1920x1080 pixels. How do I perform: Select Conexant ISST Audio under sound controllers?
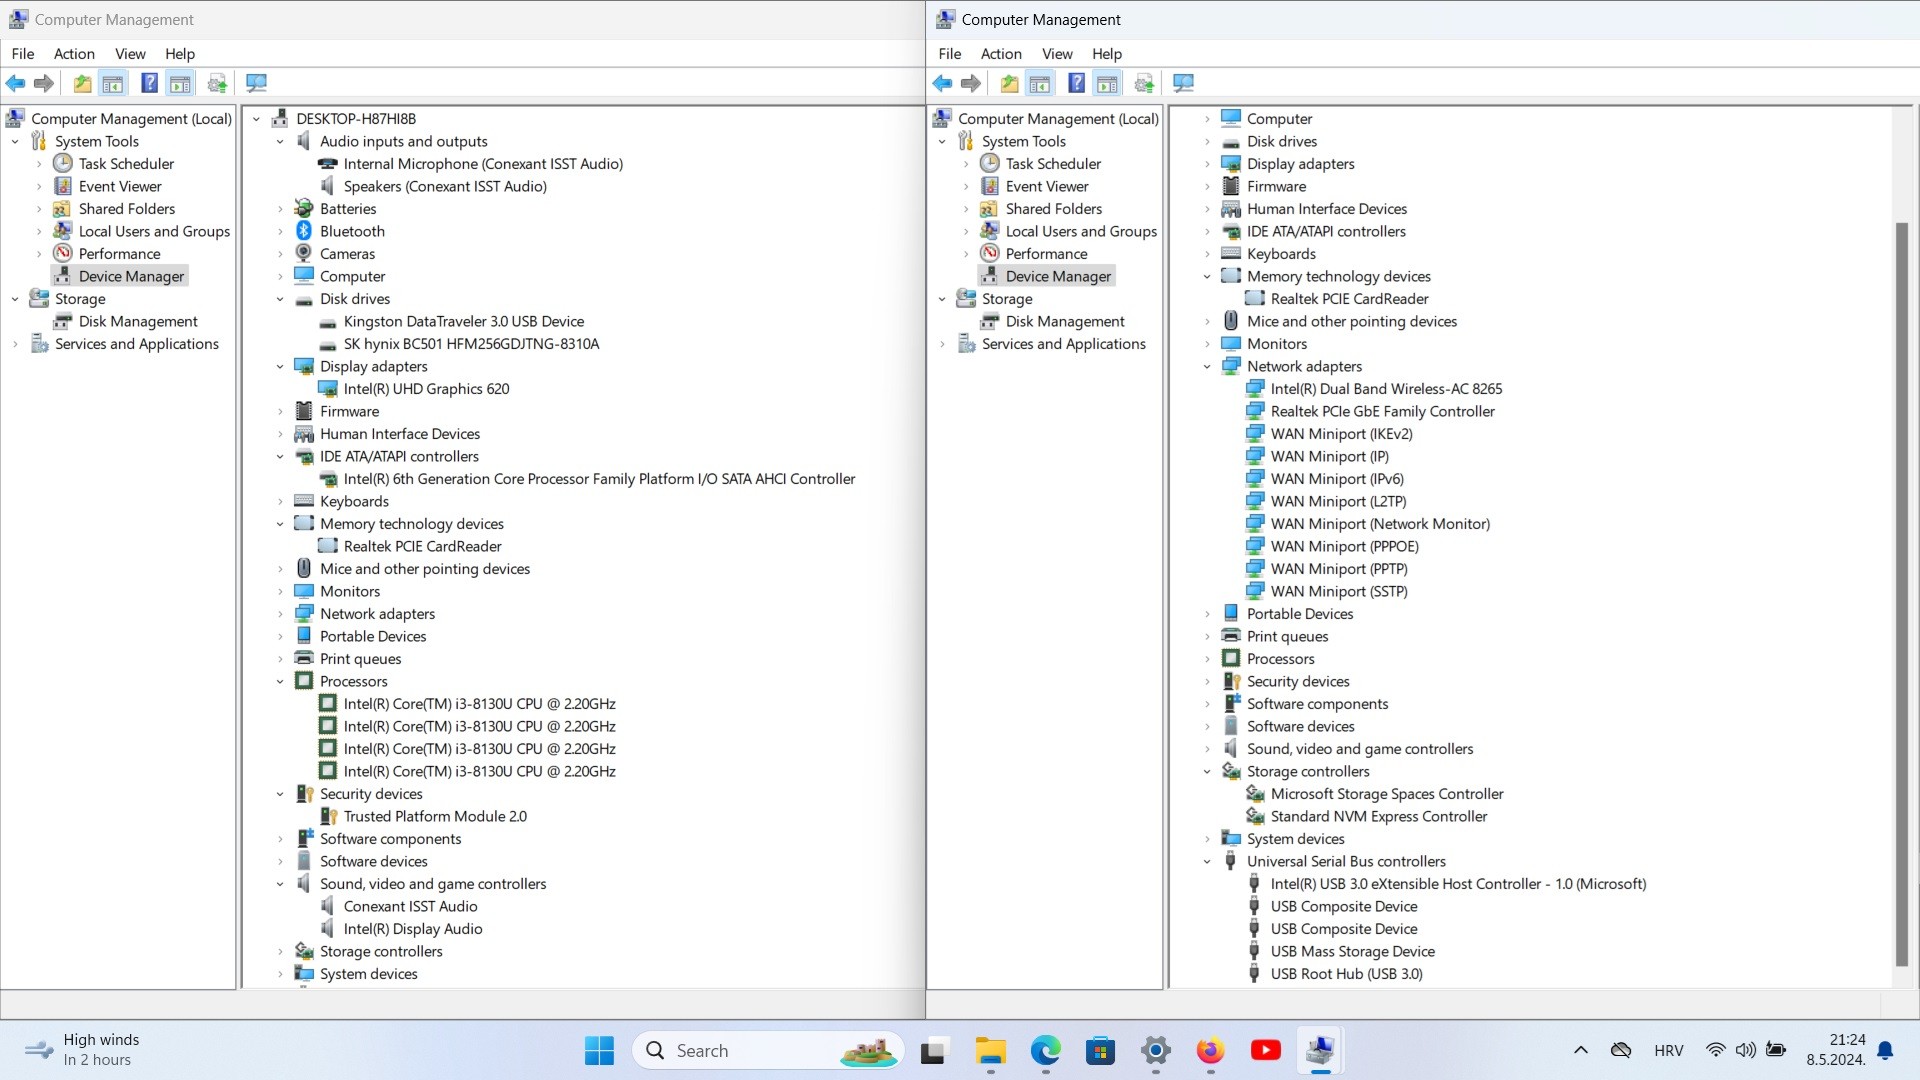410,906
